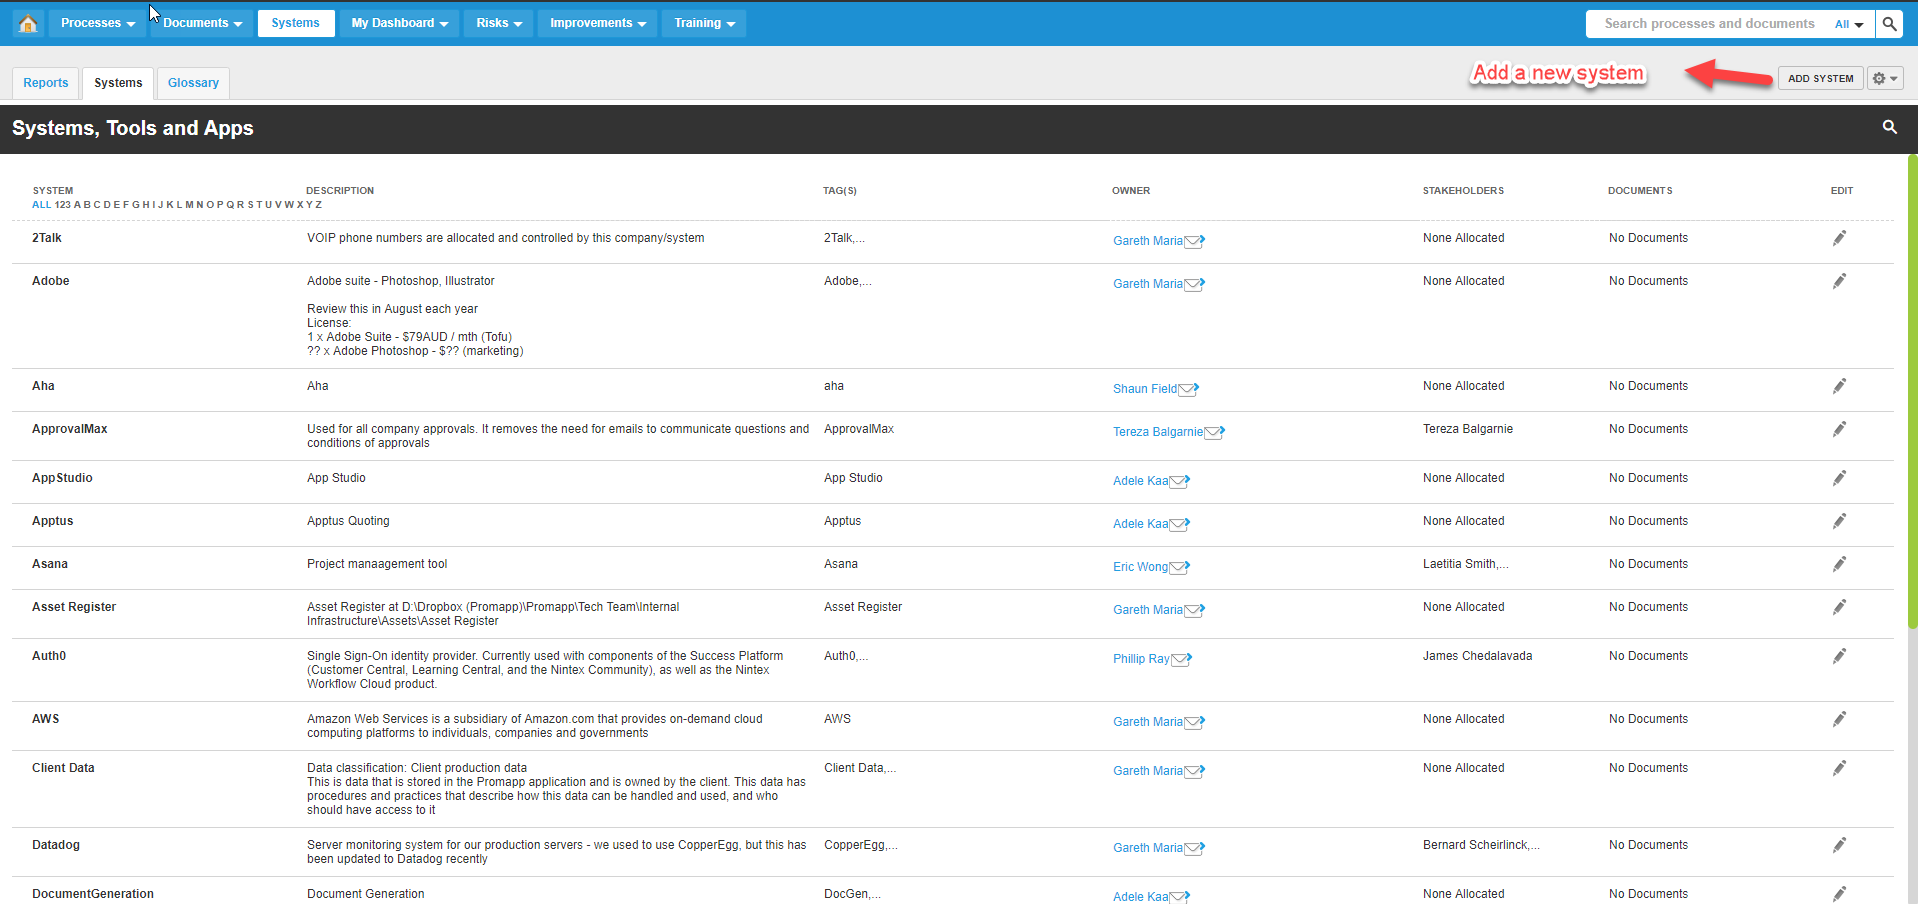This screenshot has width=1918, height=904.
Task: Select the DocumentGeneration system name
Action: tap(93, 894)
